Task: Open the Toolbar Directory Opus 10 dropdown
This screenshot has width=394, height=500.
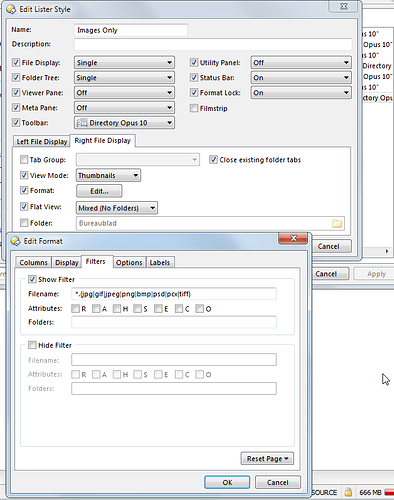Action: tap(124, 123)
